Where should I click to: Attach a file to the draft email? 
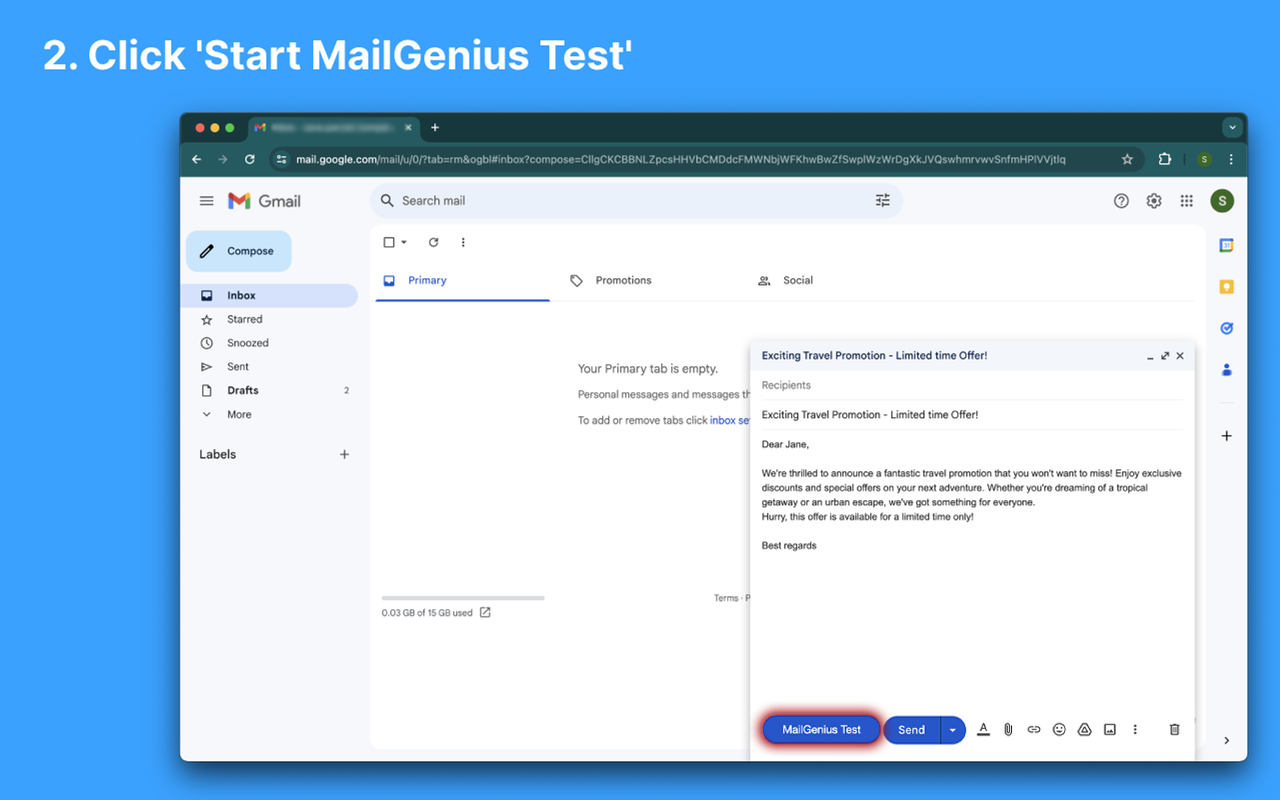click(x=1008, y=729)
